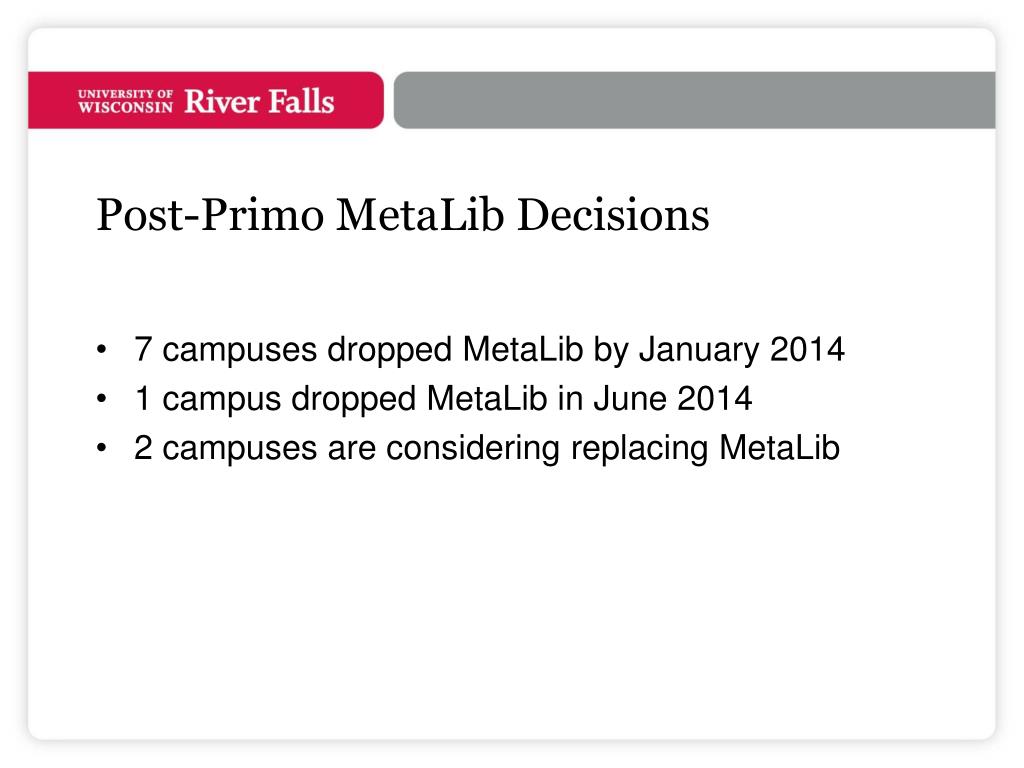The image size is (1024, 768).
Task: Select the Post-Primo MetaLib Decisions title
Action: coord(403,215)
